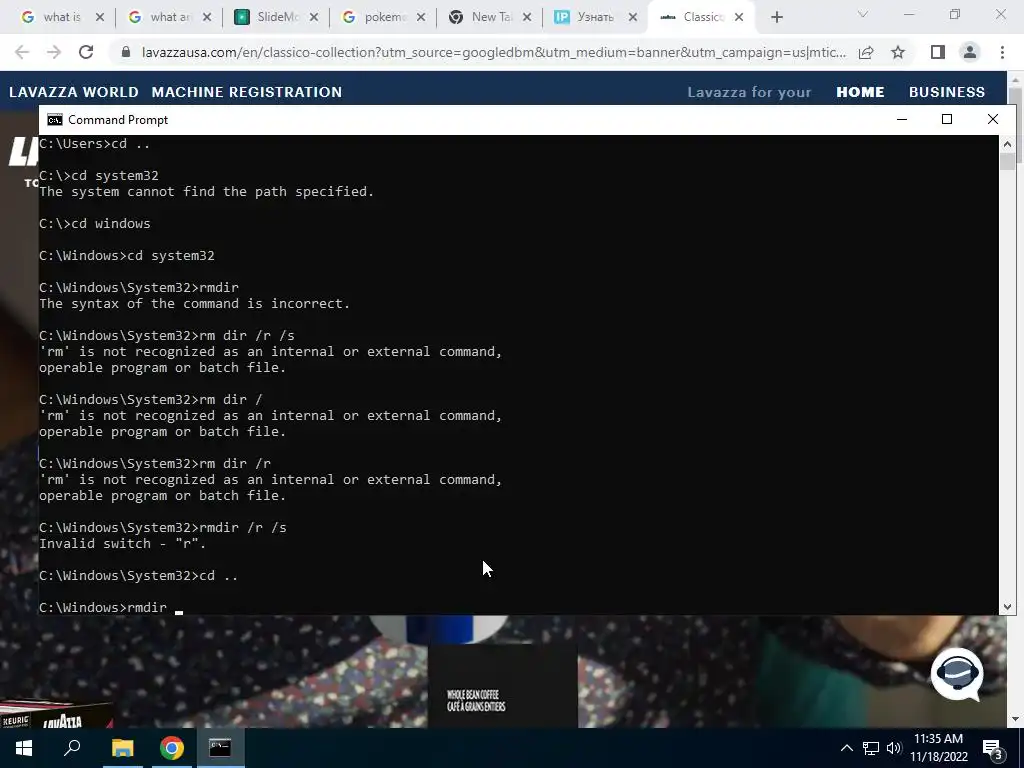The width and height of the screenshot is (1024, 768).
Task: Open File Explorer from the taskbar
Action: [x=122, y=748]
